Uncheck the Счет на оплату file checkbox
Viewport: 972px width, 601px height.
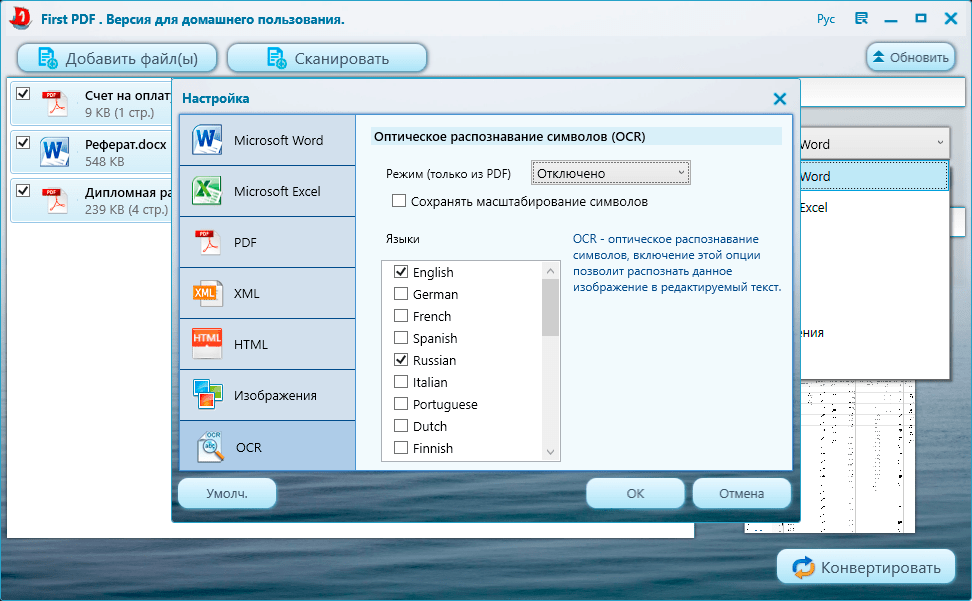(x=23, y=94)
